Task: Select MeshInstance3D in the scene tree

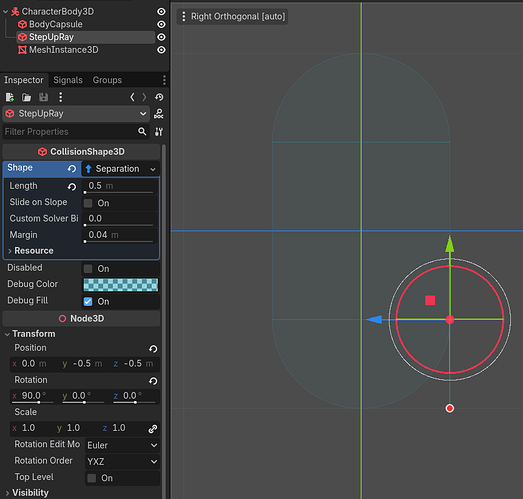Action: (x=64, y=50)
